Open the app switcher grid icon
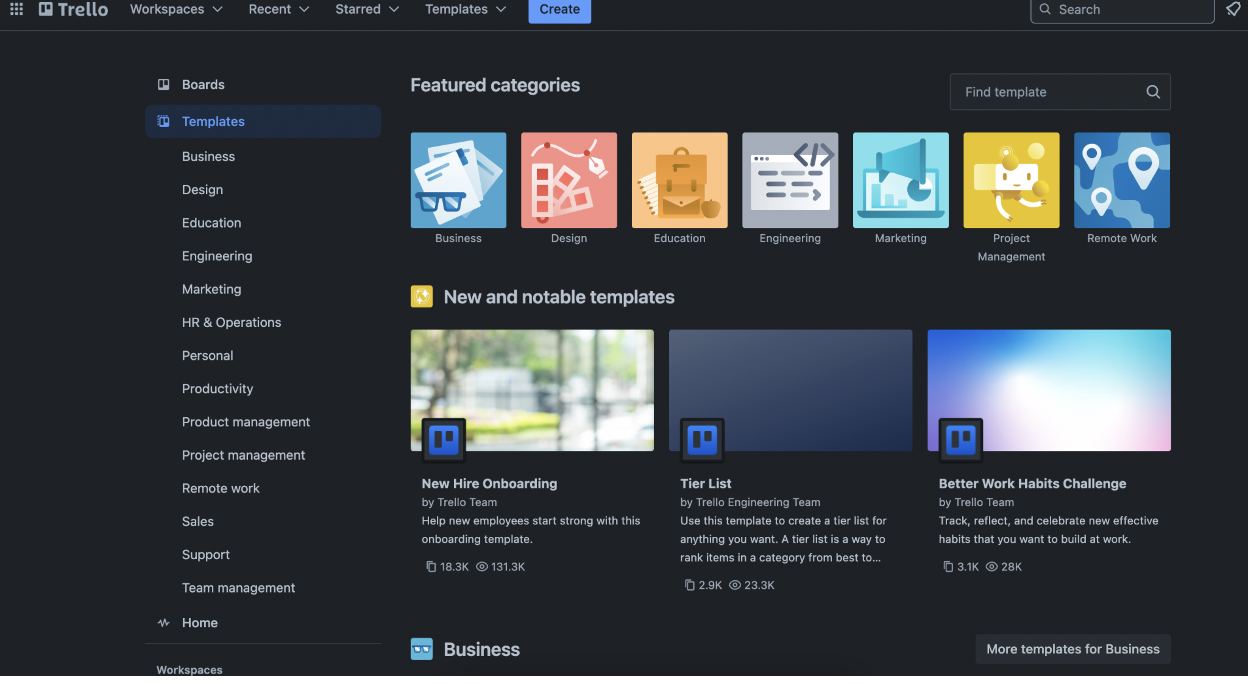This screenshot has width=1248, height=684. tap(16, 9)
